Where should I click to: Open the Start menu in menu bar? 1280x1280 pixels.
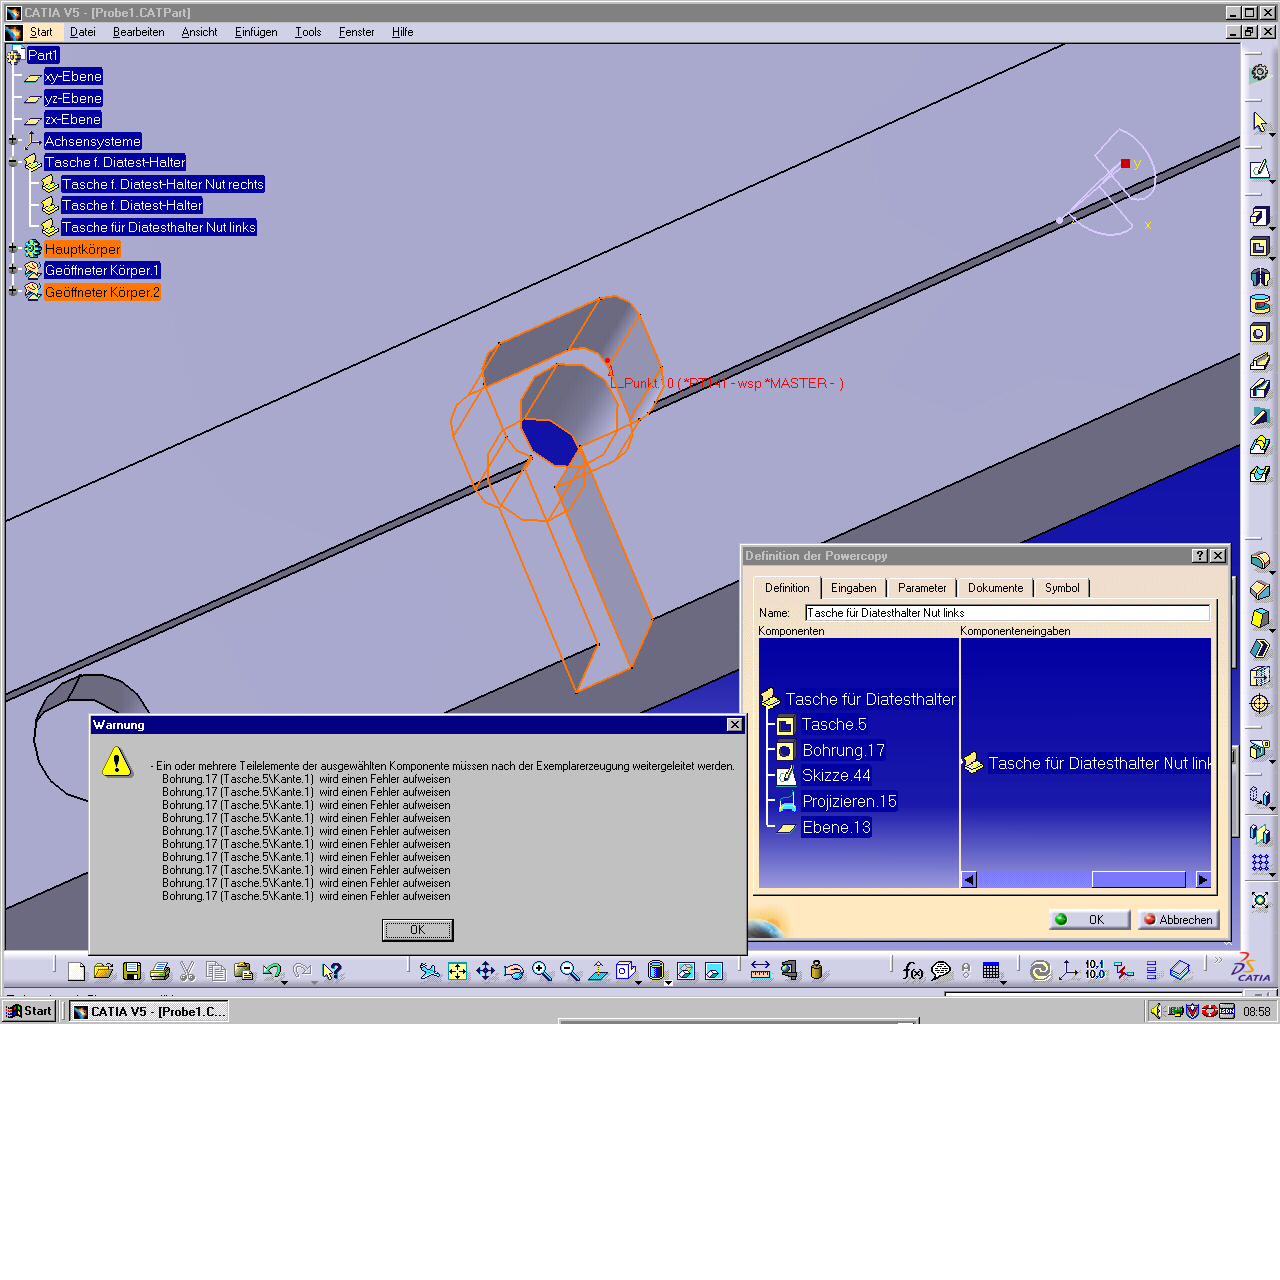pyautogui.click(x=41, y=32)
